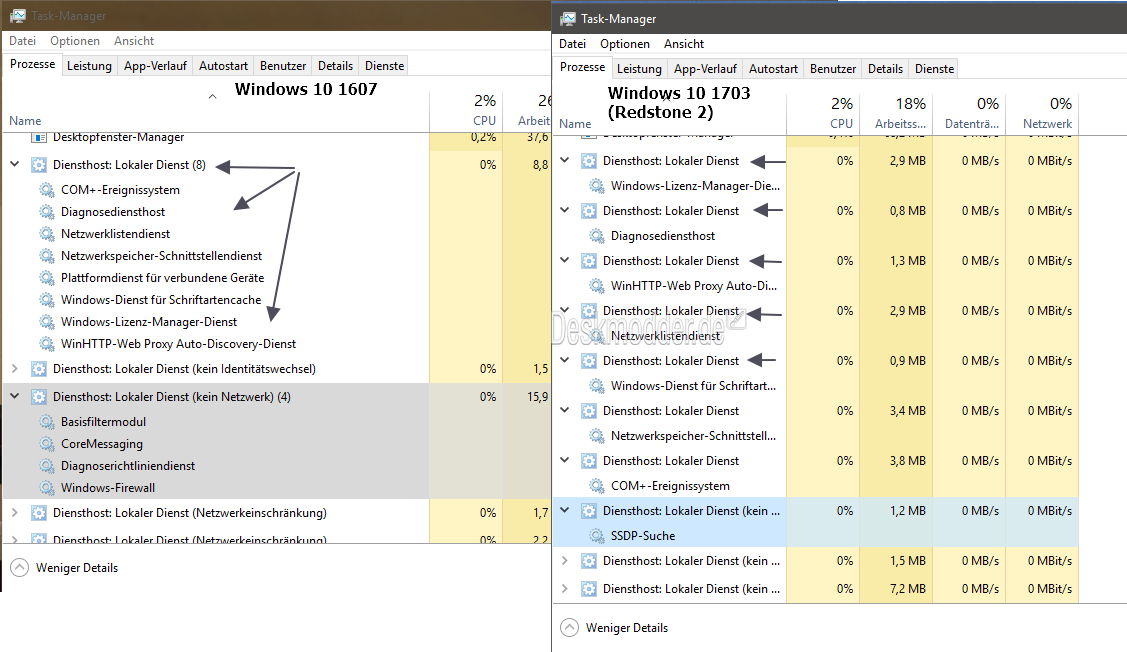Sort by CPU column in 1607 window
The width and height of the screenshot is (1127, 652).
point(466,110)
